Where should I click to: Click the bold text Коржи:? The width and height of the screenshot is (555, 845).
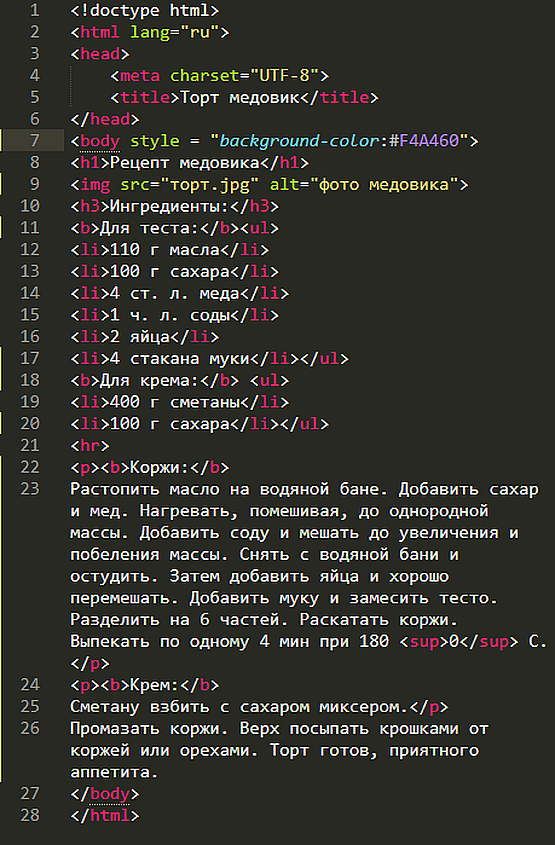(x=159, y=467)
